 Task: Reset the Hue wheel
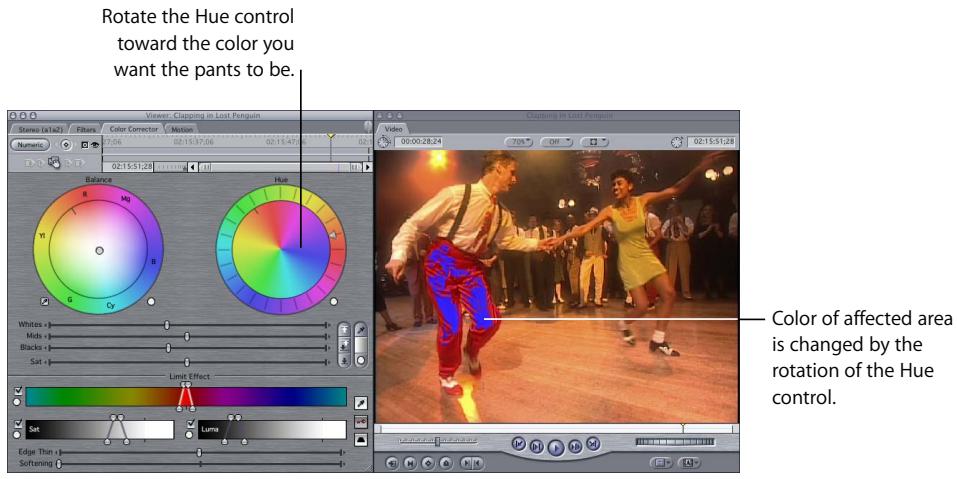point(334,301)
